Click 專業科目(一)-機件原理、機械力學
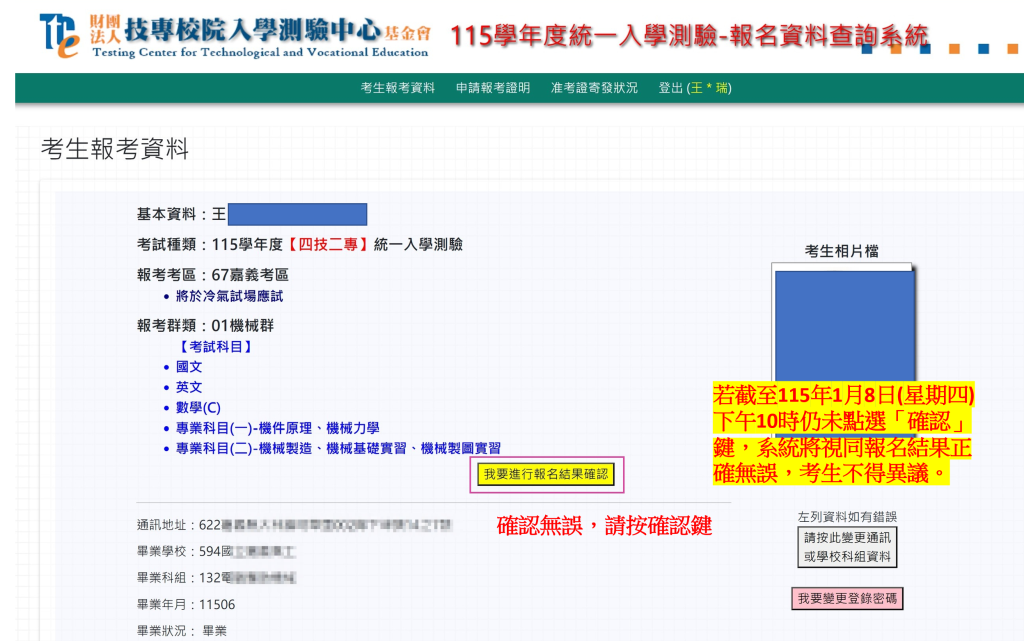Image resolution: width=1024 pixels, height=641 pixels. [x=277, y=428]
